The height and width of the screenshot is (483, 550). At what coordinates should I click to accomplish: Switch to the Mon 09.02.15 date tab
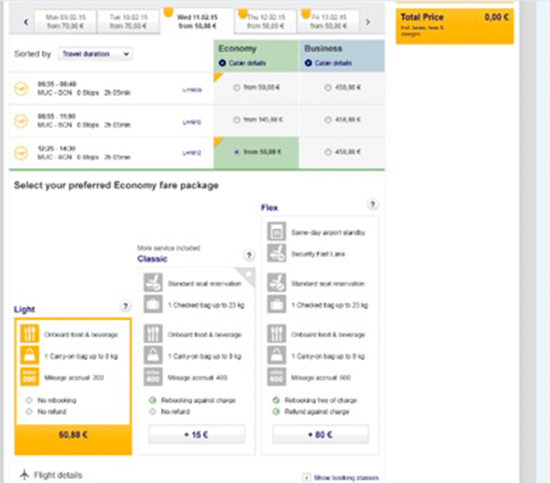click(x=65, y=21)
